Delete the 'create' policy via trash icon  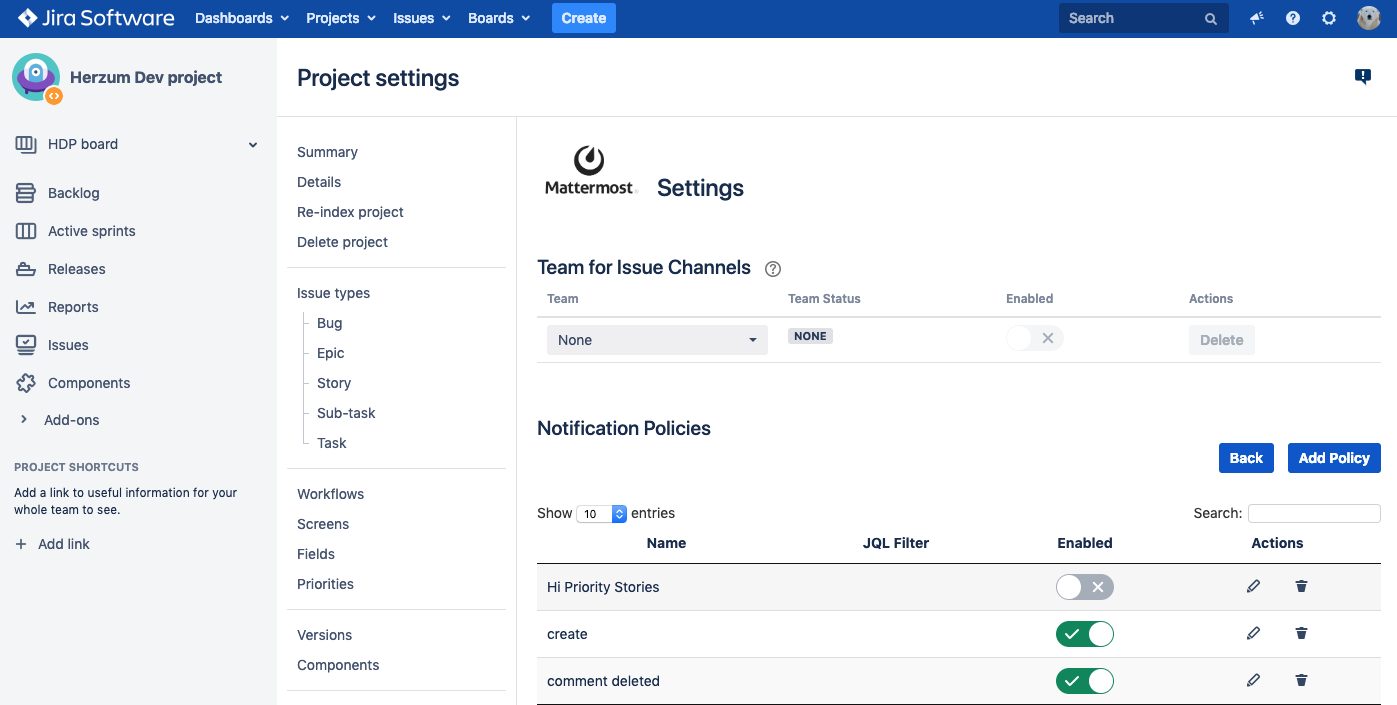pos(1301,633)
